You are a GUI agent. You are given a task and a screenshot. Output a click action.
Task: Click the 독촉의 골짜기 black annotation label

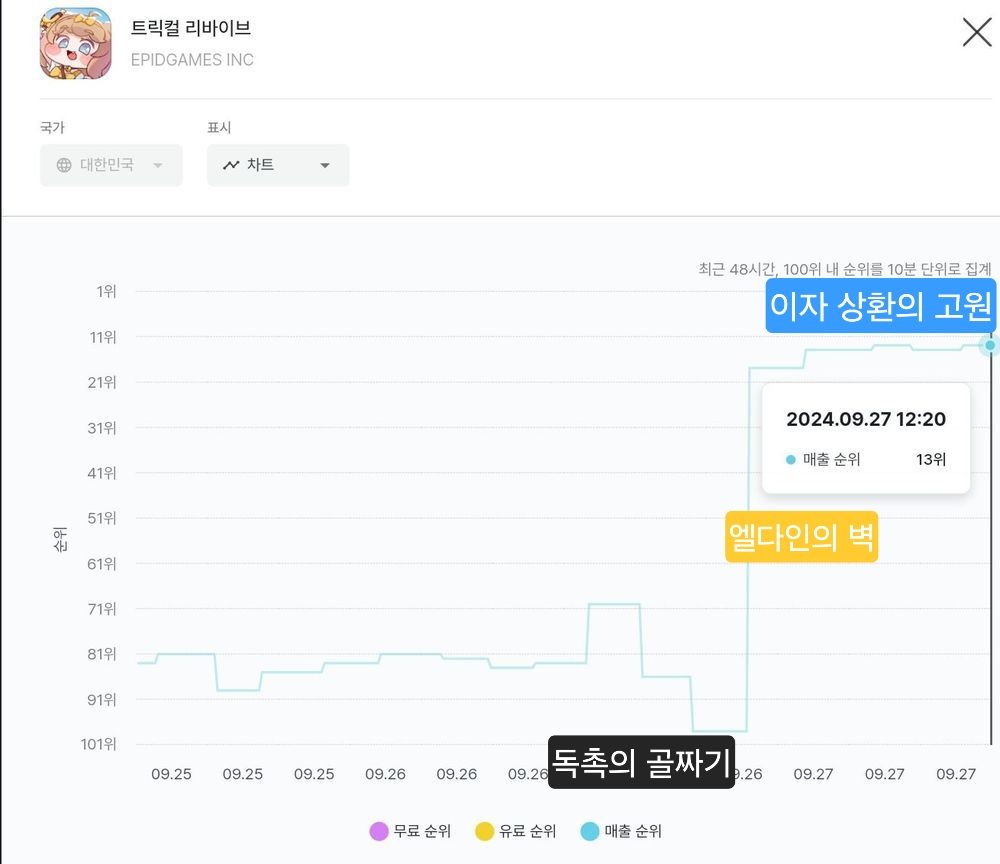(642, 762)
